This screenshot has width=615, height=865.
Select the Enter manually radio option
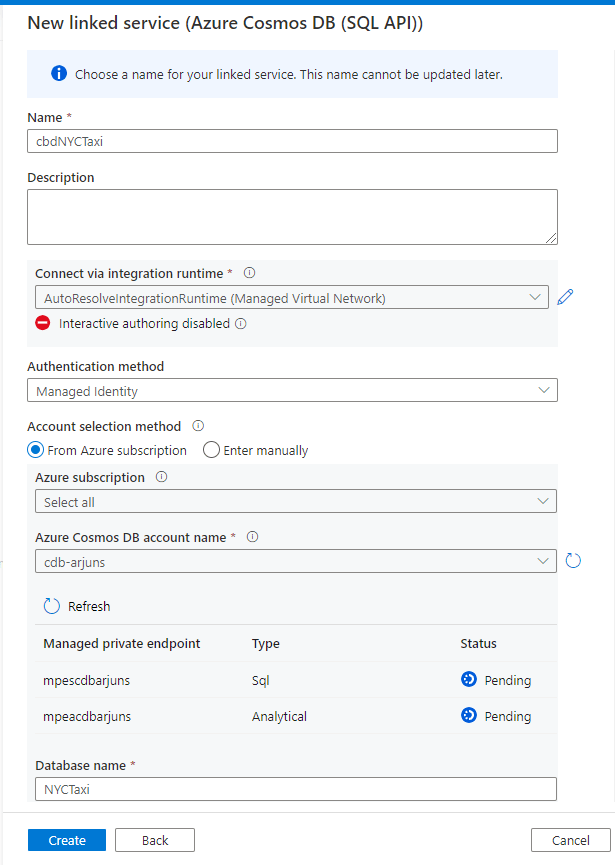coord(211,450)
